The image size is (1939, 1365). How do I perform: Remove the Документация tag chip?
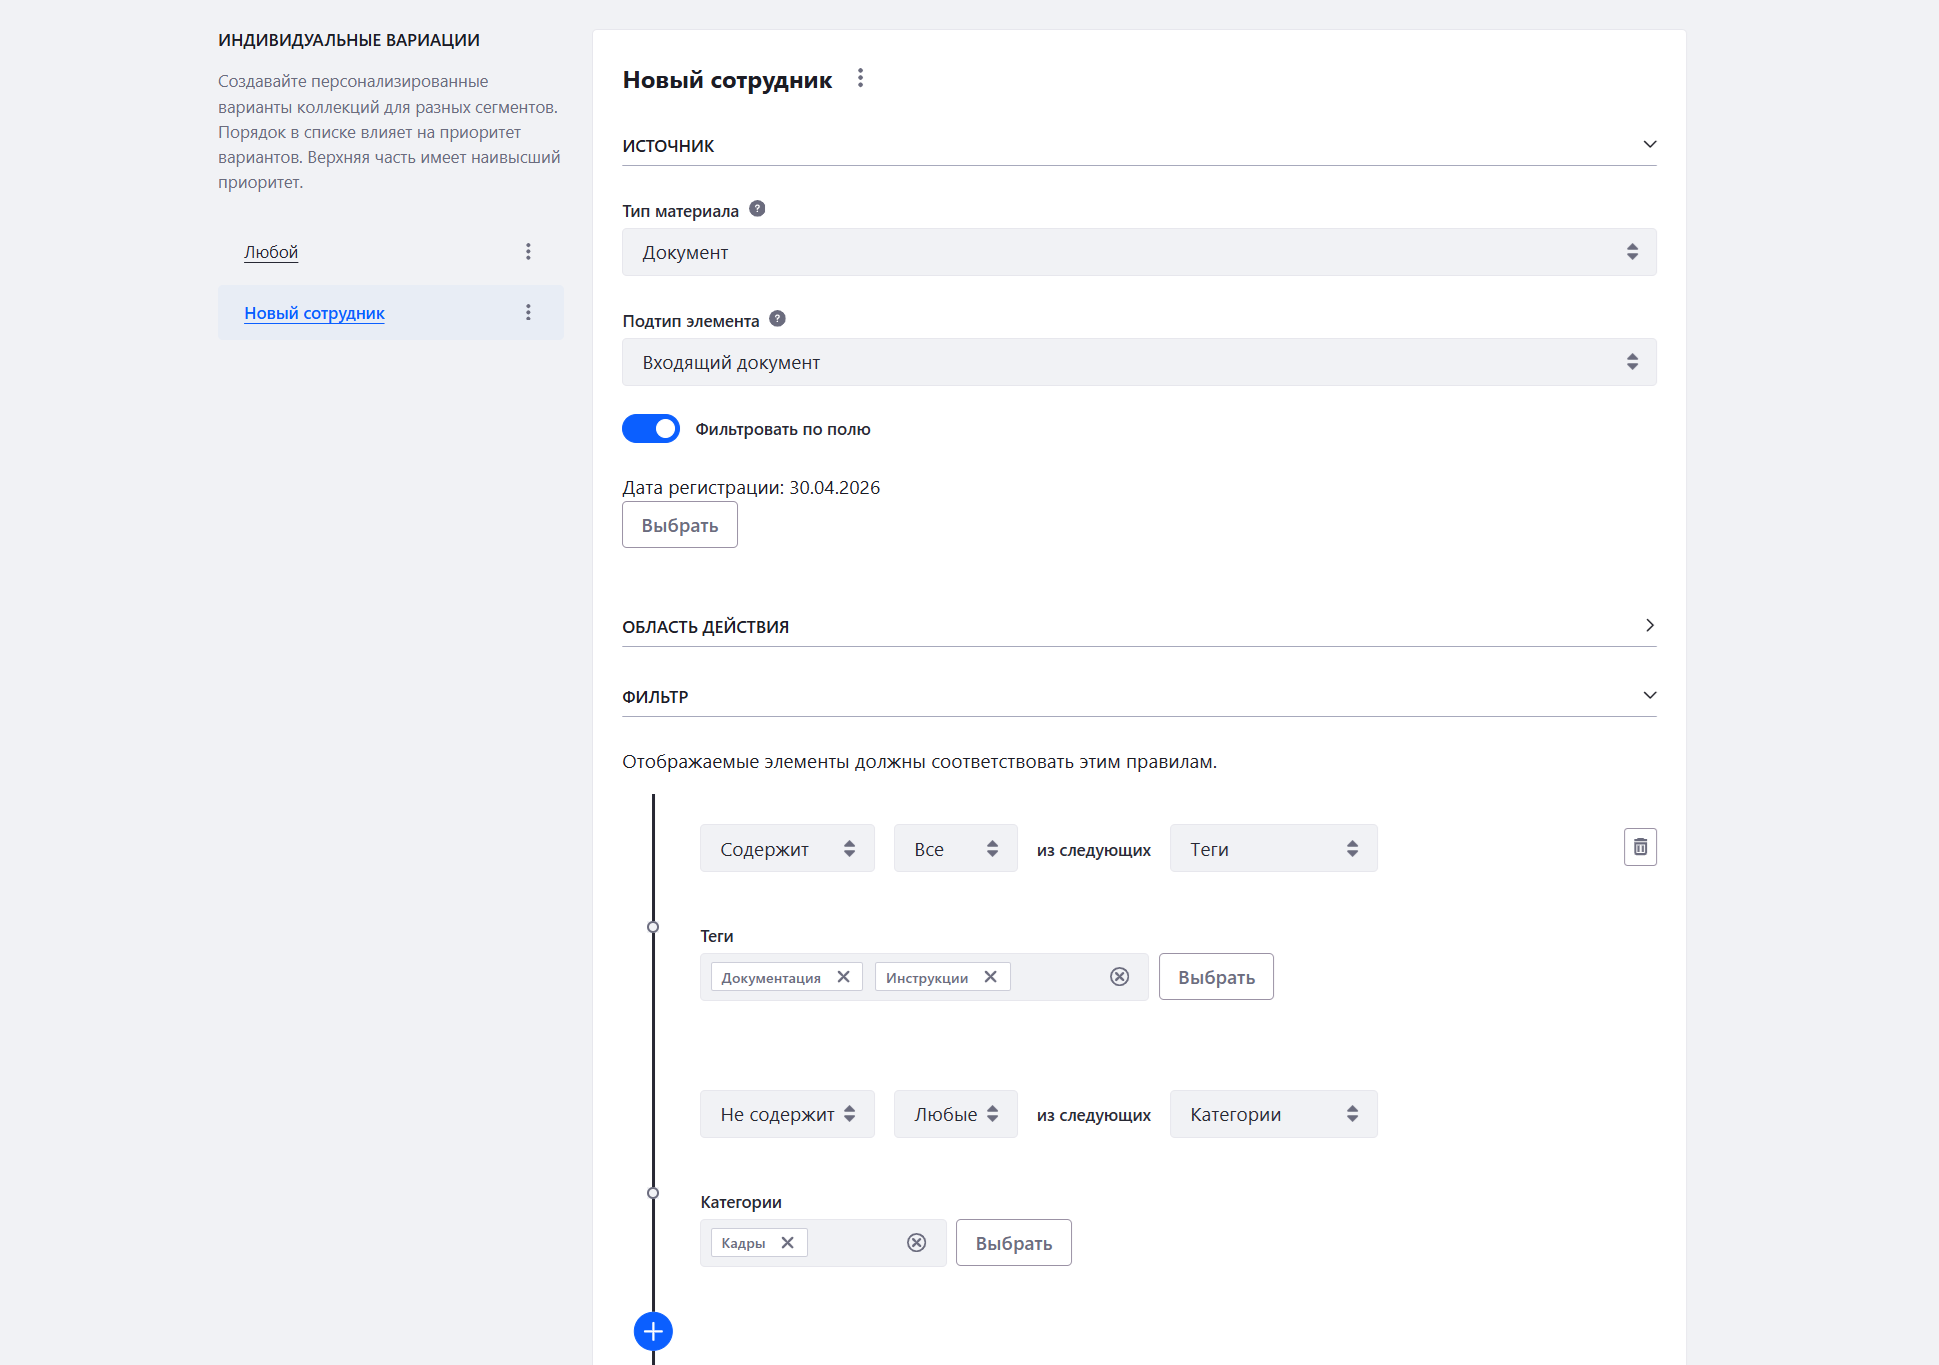tap(844, 977)
